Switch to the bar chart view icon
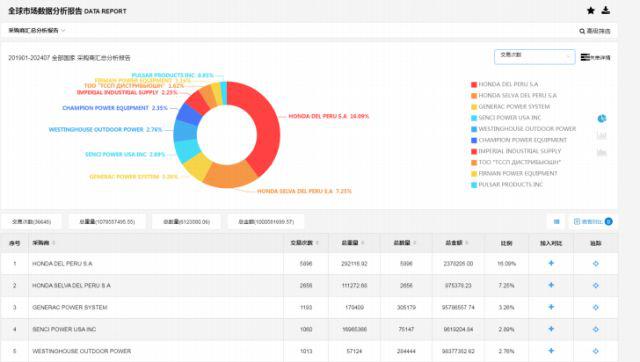 click(602, 152)
